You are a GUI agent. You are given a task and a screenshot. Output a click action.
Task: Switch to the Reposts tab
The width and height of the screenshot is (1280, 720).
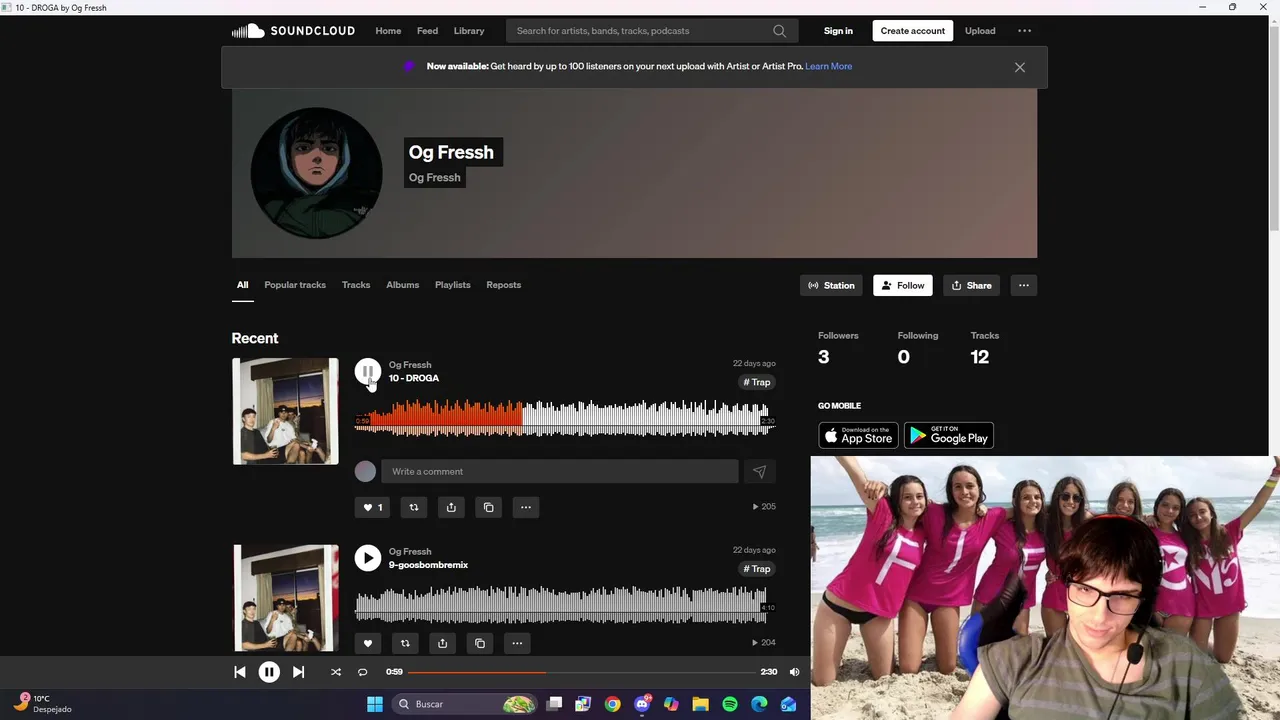click(x=503, y=285)
